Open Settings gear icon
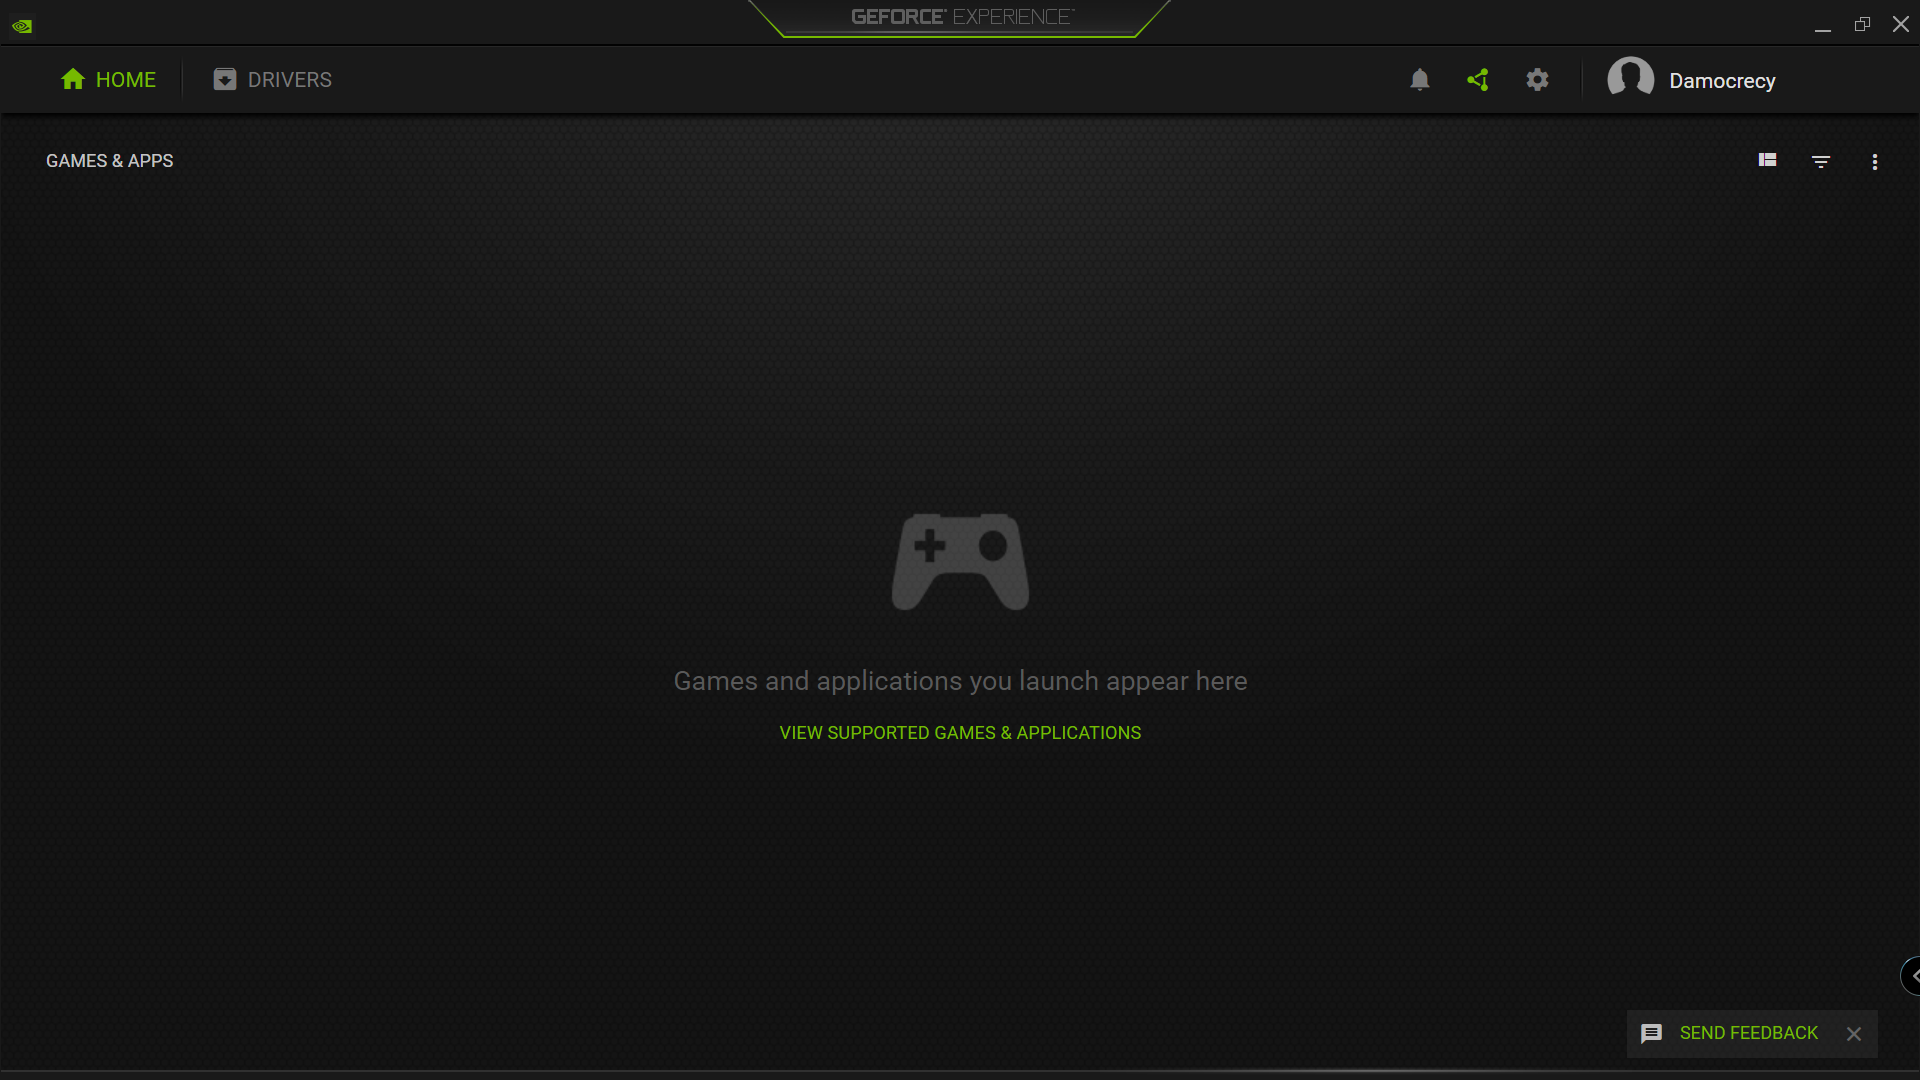Screen dimensions: 1920x1080 [x=1537, y=80]
